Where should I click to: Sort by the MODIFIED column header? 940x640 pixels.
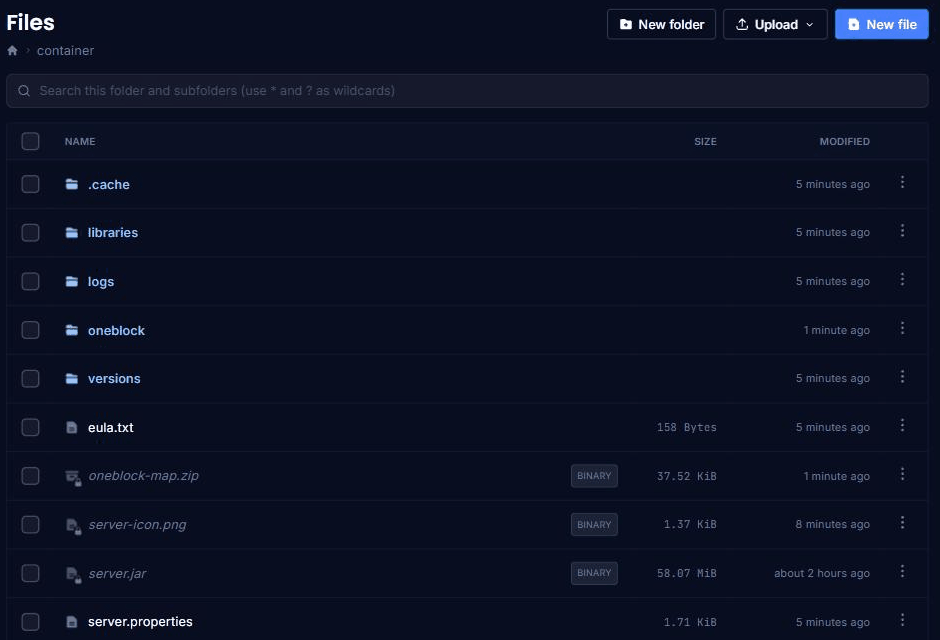pyautogui.click(x=844, y=141)
